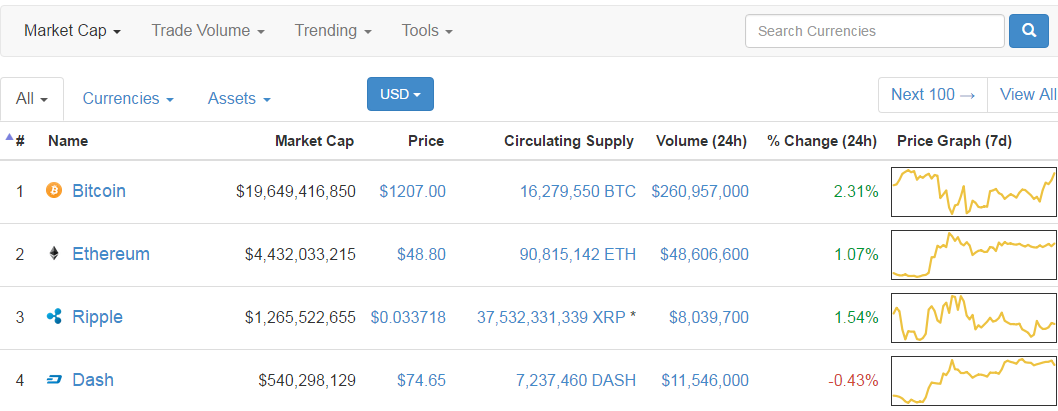Click Bitcoin's $1207.00 price link
The image size is (1058, 411).
[x=412, y=191]
